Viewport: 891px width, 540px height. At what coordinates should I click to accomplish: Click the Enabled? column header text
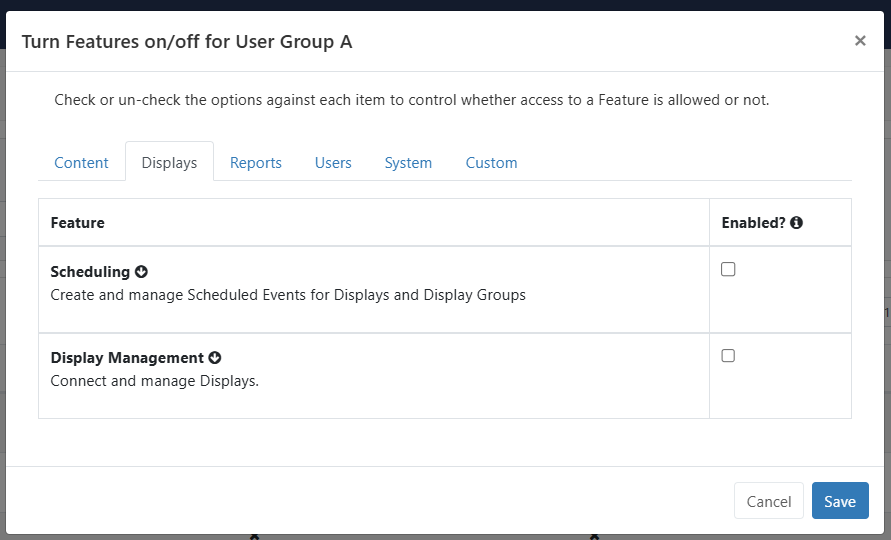(x=753, y=223)
